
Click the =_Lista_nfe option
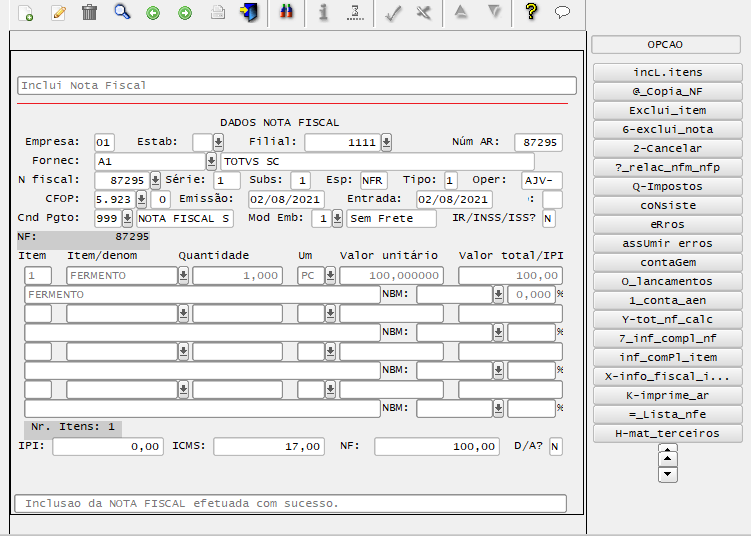[x=668, y=414]
